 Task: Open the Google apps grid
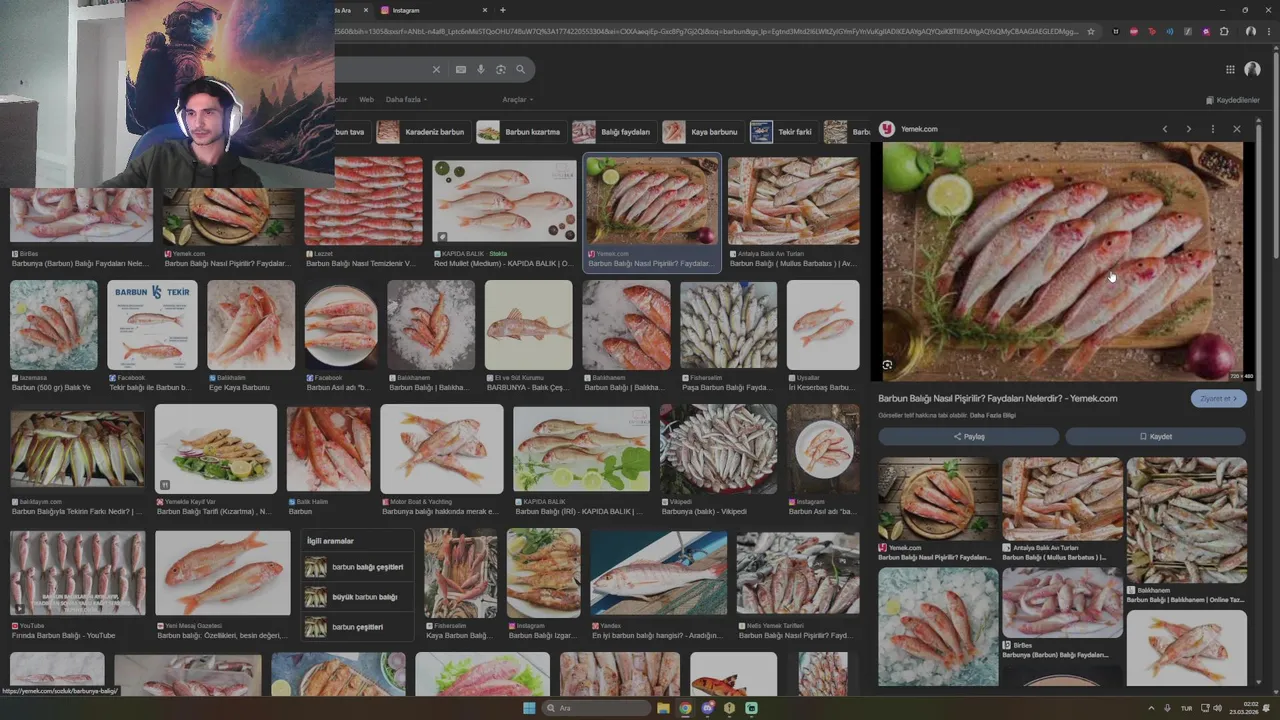point(1230,69)
